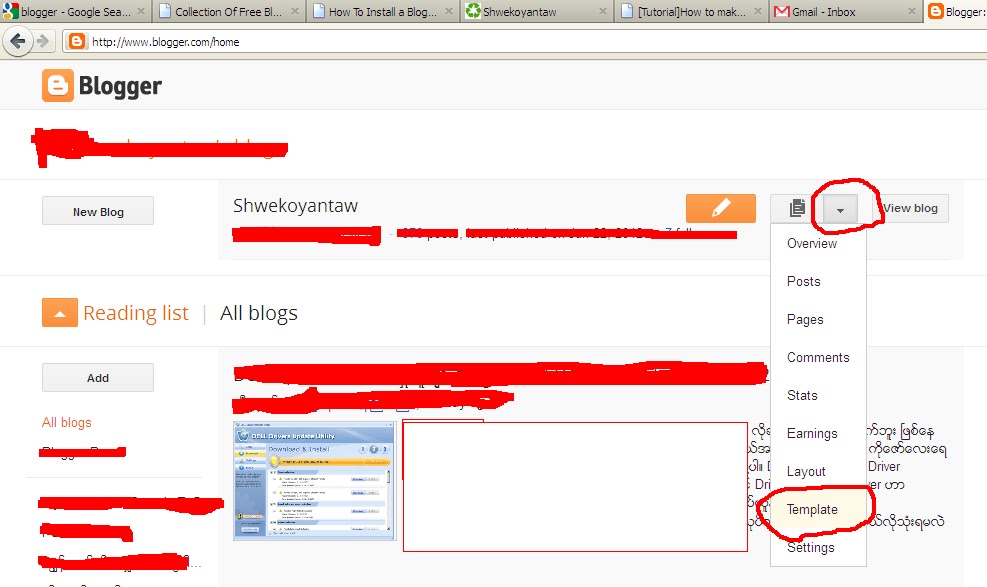Screen dimensions: 987x587
Task: Open the blog options dropdown arrow
Action: coord(840,210)
